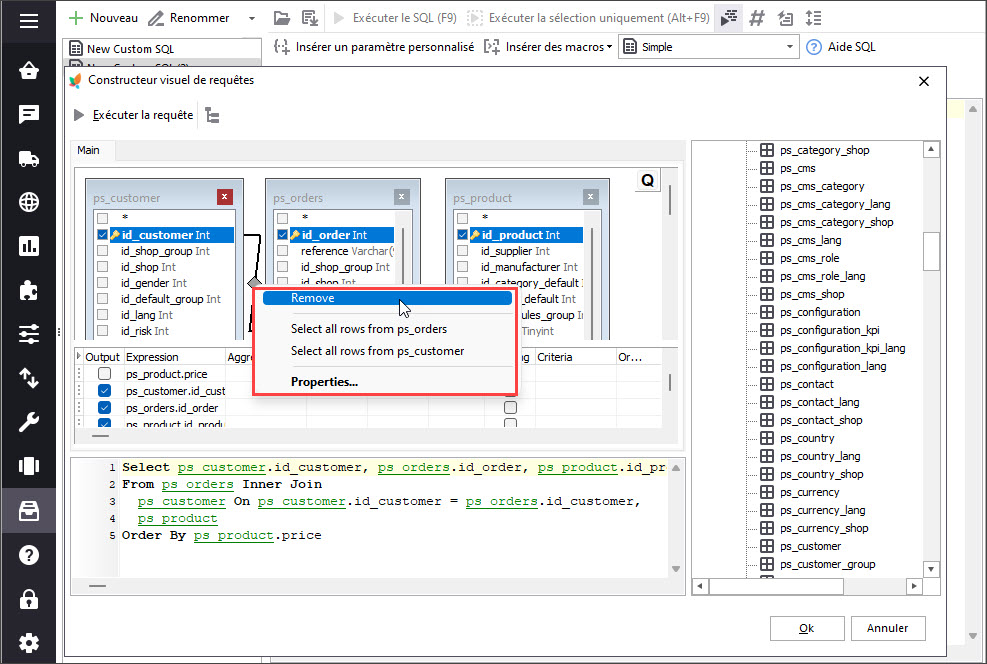Disable output for ps_customer.id_cust row

click(104, 391)
